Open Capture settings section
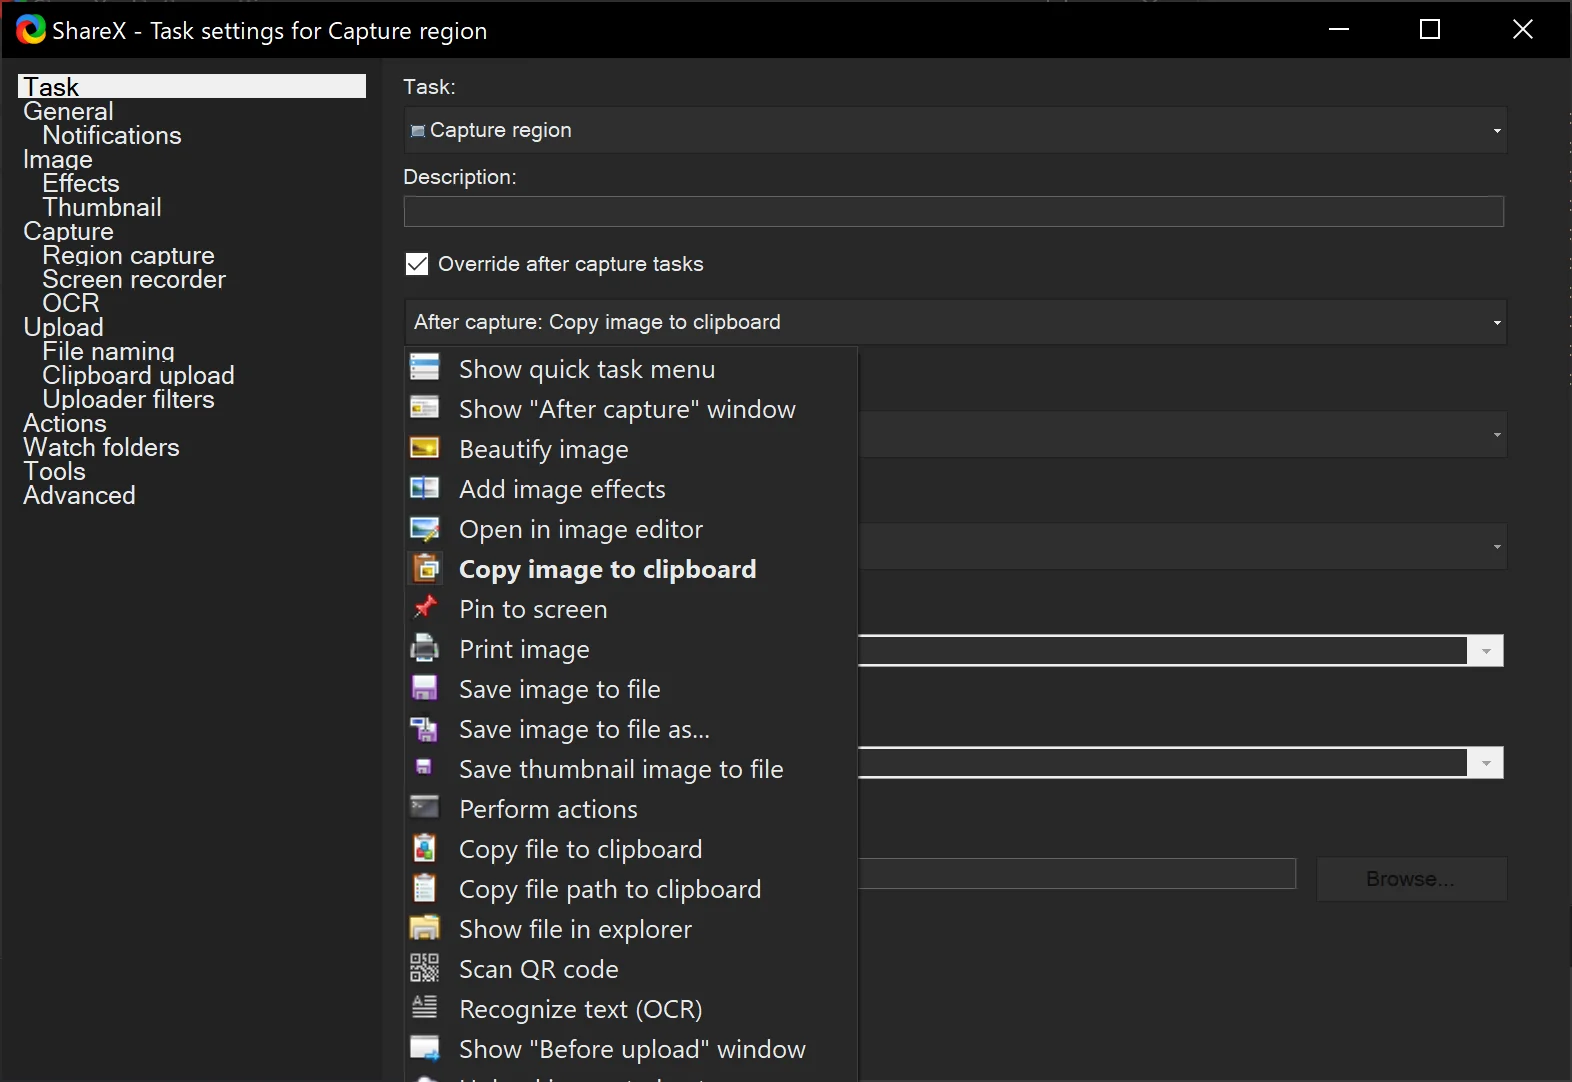The height and width of the screenshot is (1082, 1572). [x=68, y=231]
